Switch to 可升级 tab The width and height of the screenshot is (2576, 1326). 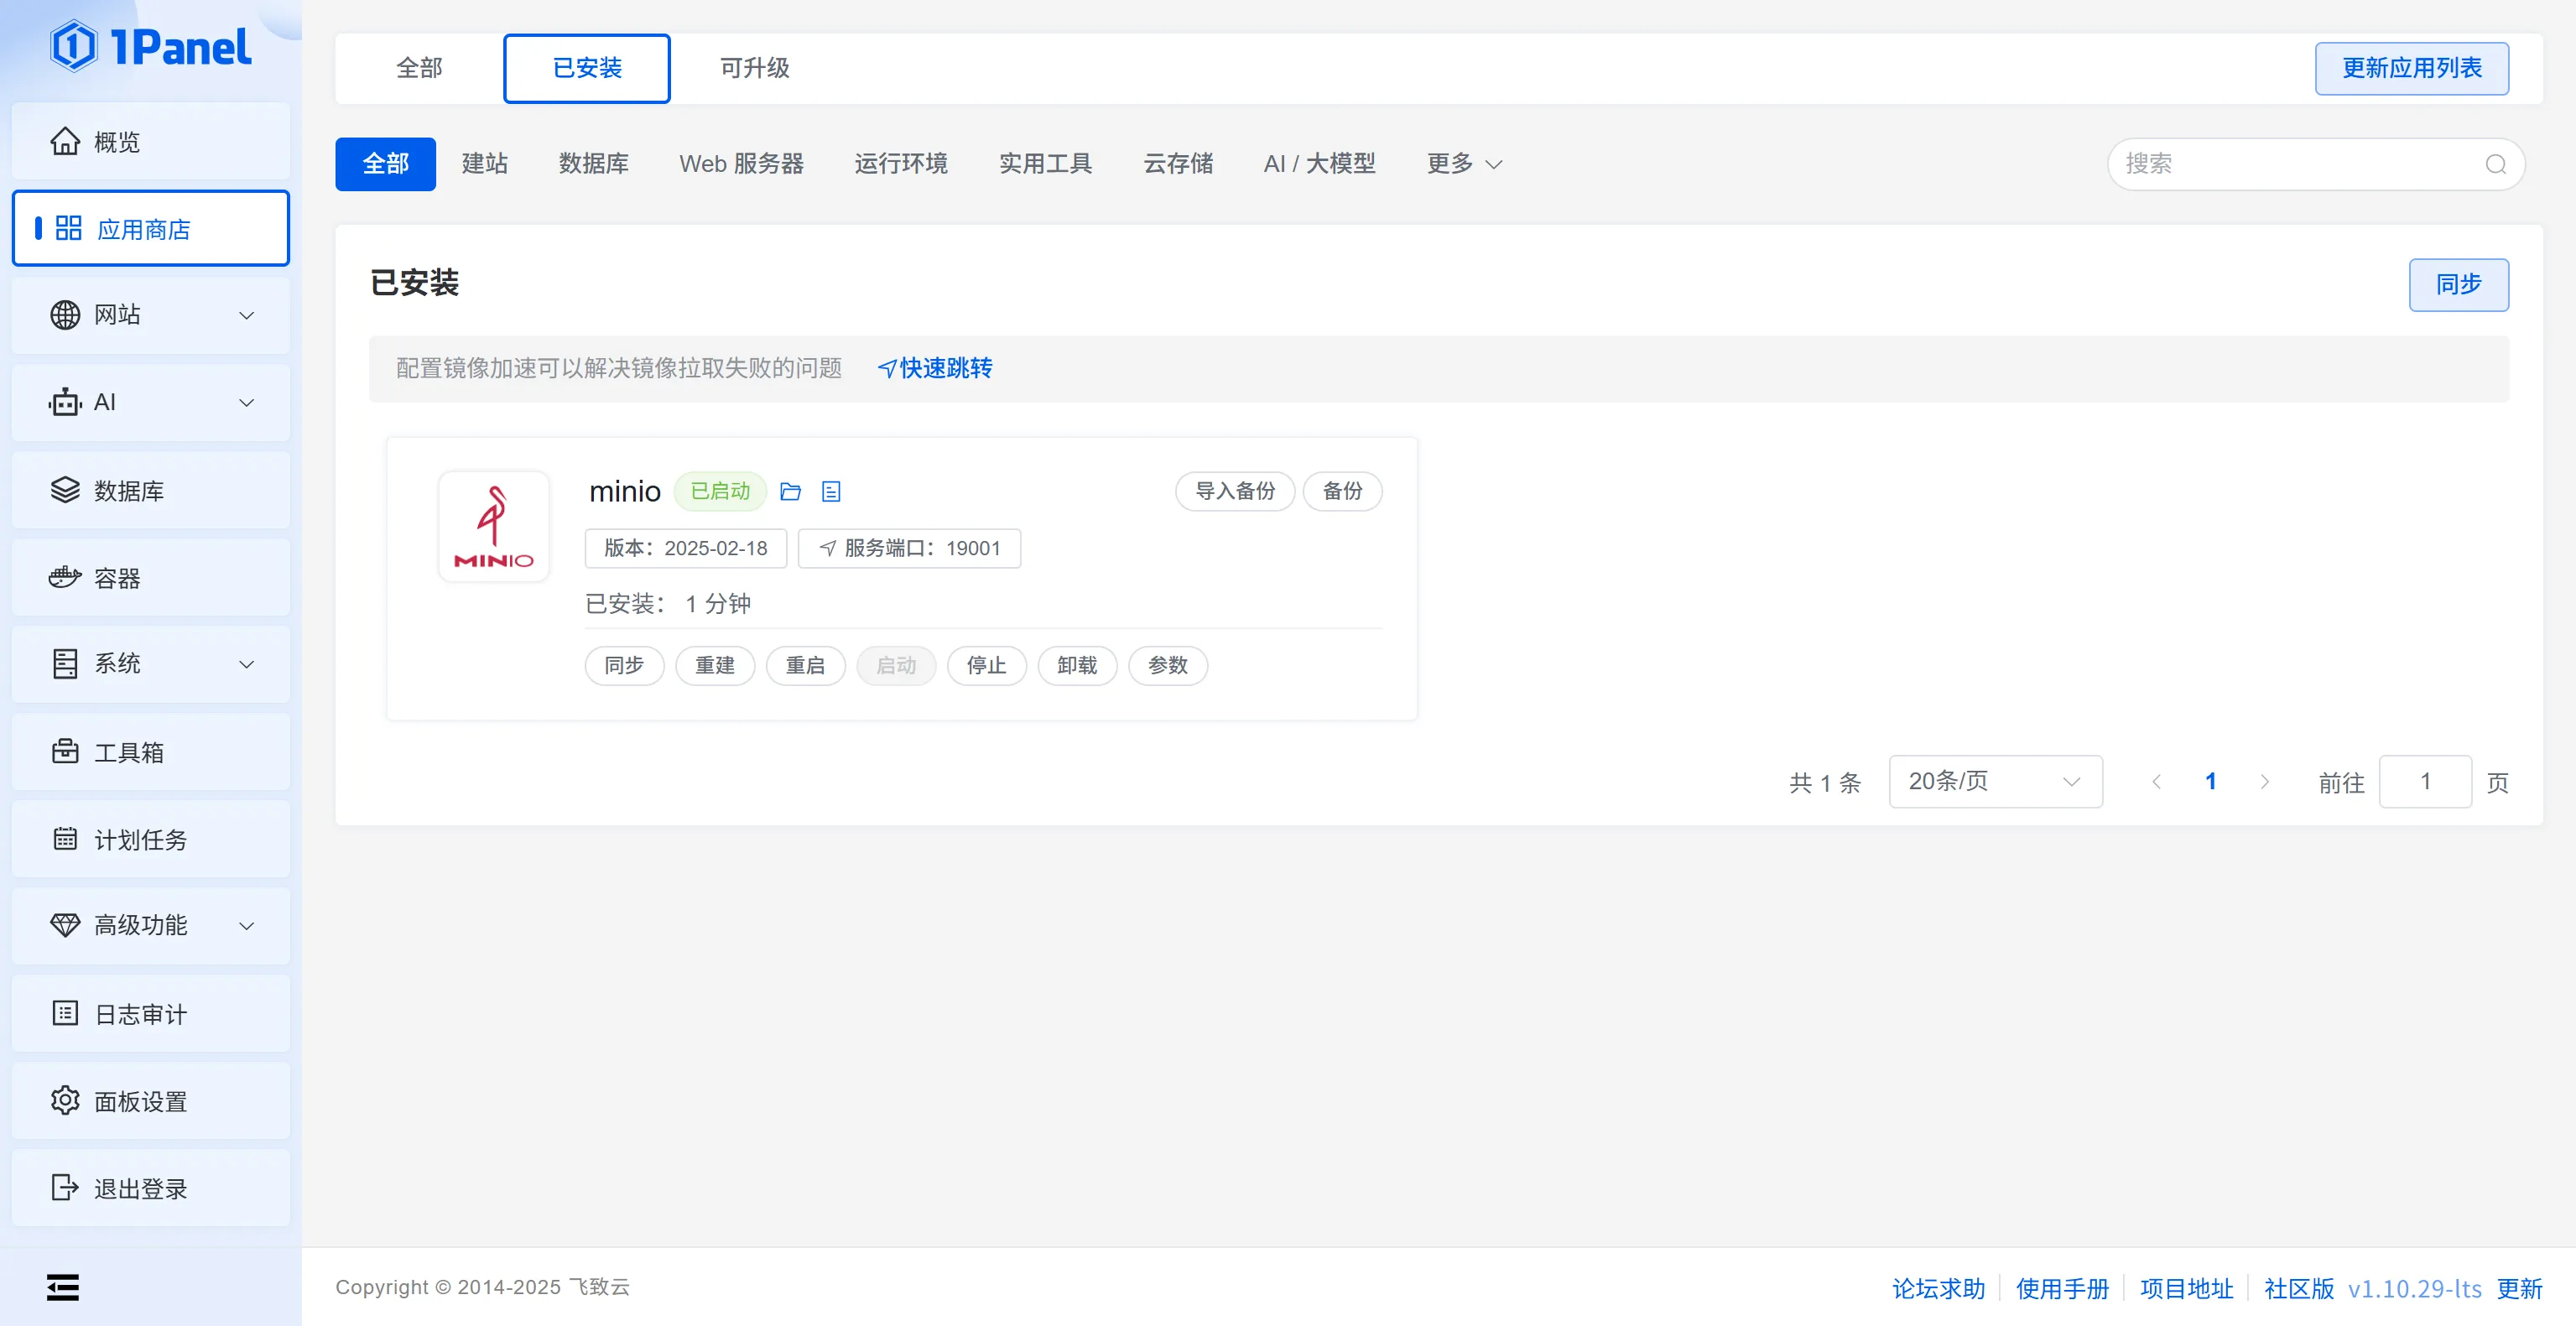click(754, 68)
